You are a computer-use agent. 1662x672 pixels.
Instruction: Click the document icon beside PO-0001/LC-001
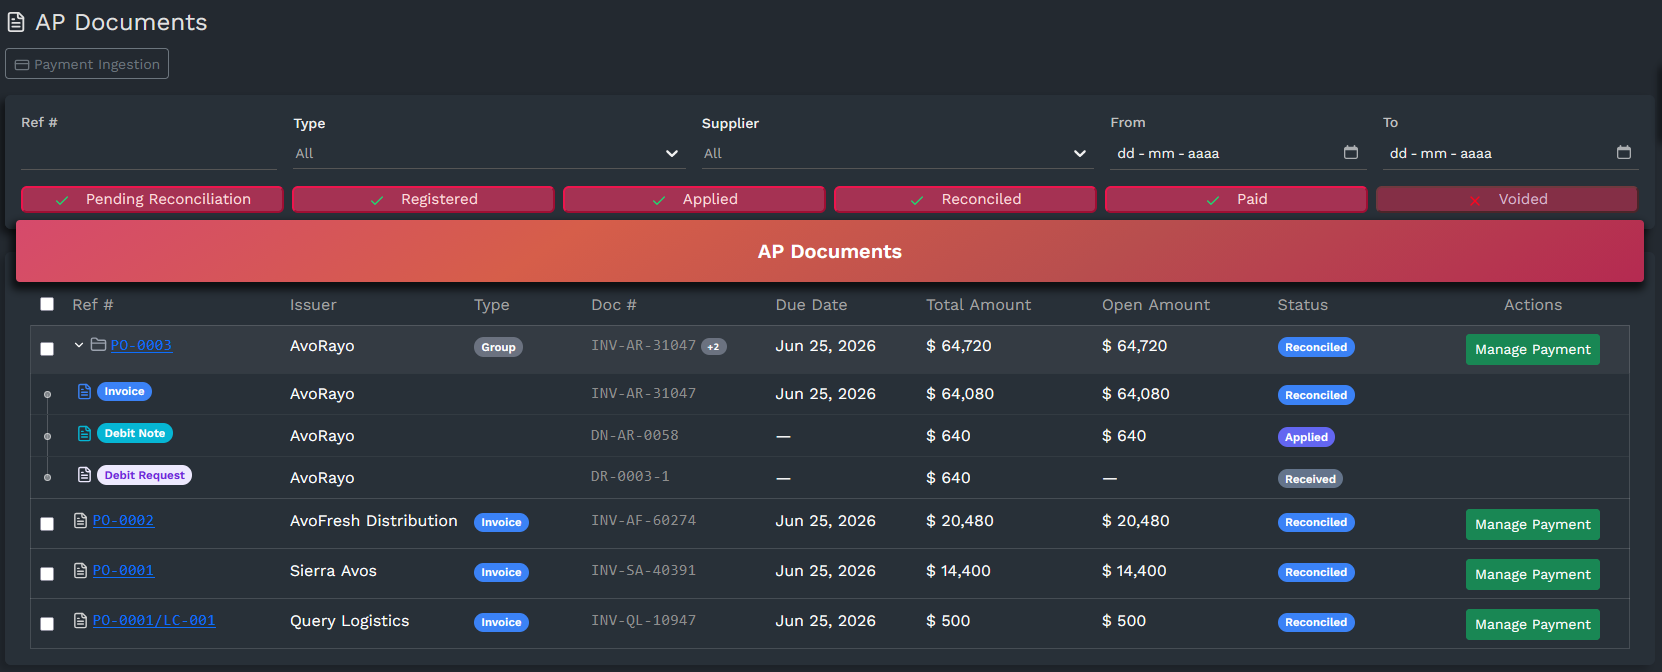(81, 620)
